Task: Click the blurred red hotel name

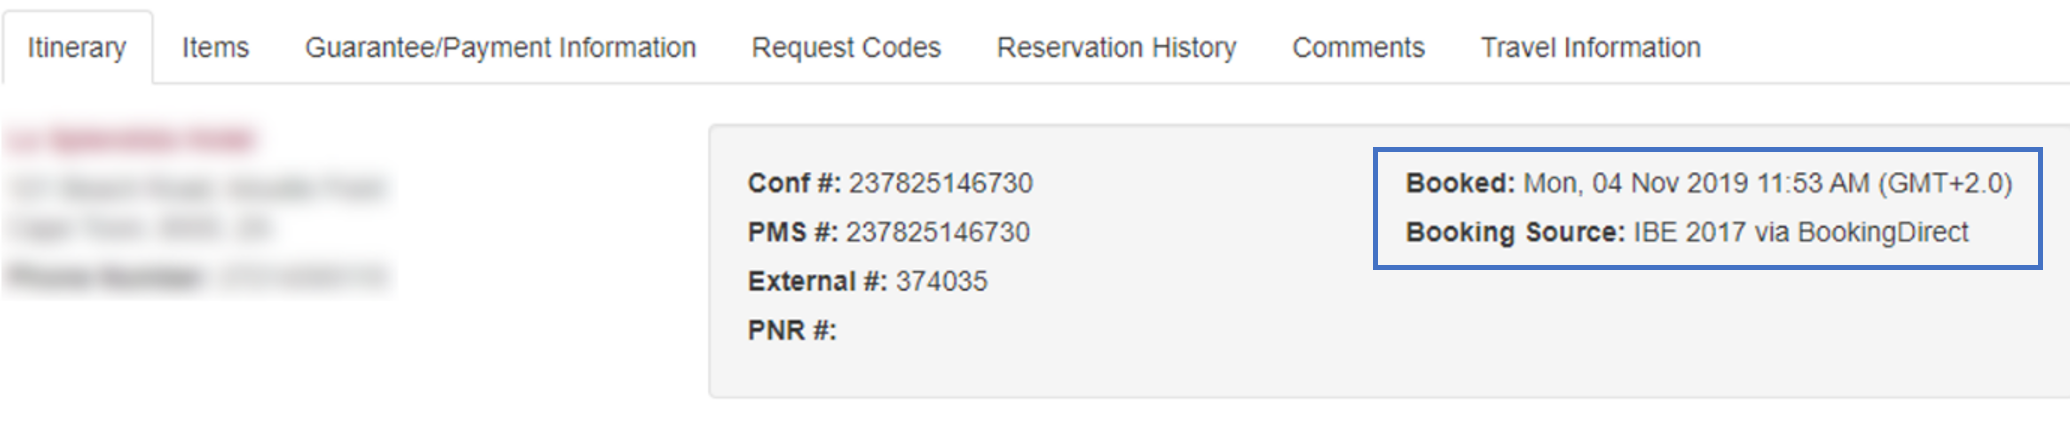Action: pos(132,140)
